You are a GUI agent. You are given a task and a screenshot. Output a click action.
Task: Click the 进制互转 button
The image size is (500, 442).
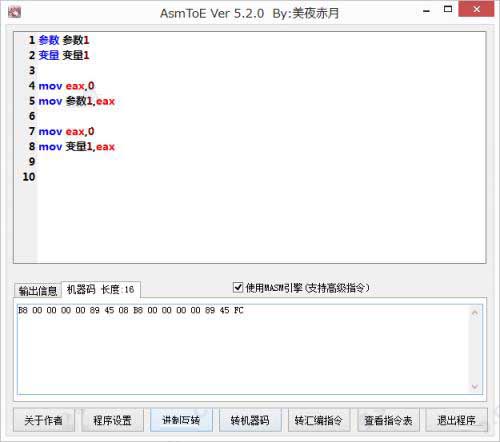click(x=181, y=420)
